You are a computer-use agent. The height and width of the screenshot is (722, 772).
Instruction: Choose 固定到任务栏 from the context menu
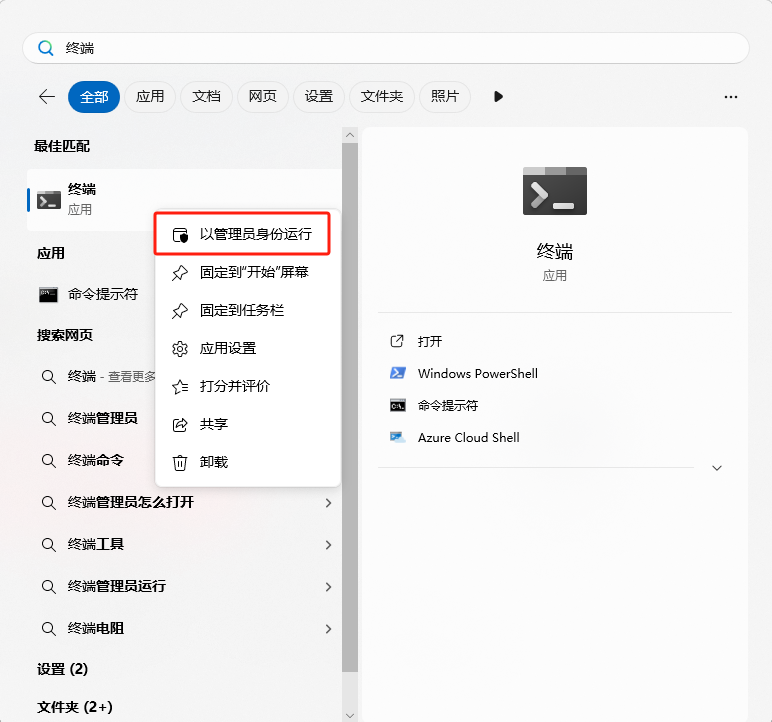tap(248, 310)
